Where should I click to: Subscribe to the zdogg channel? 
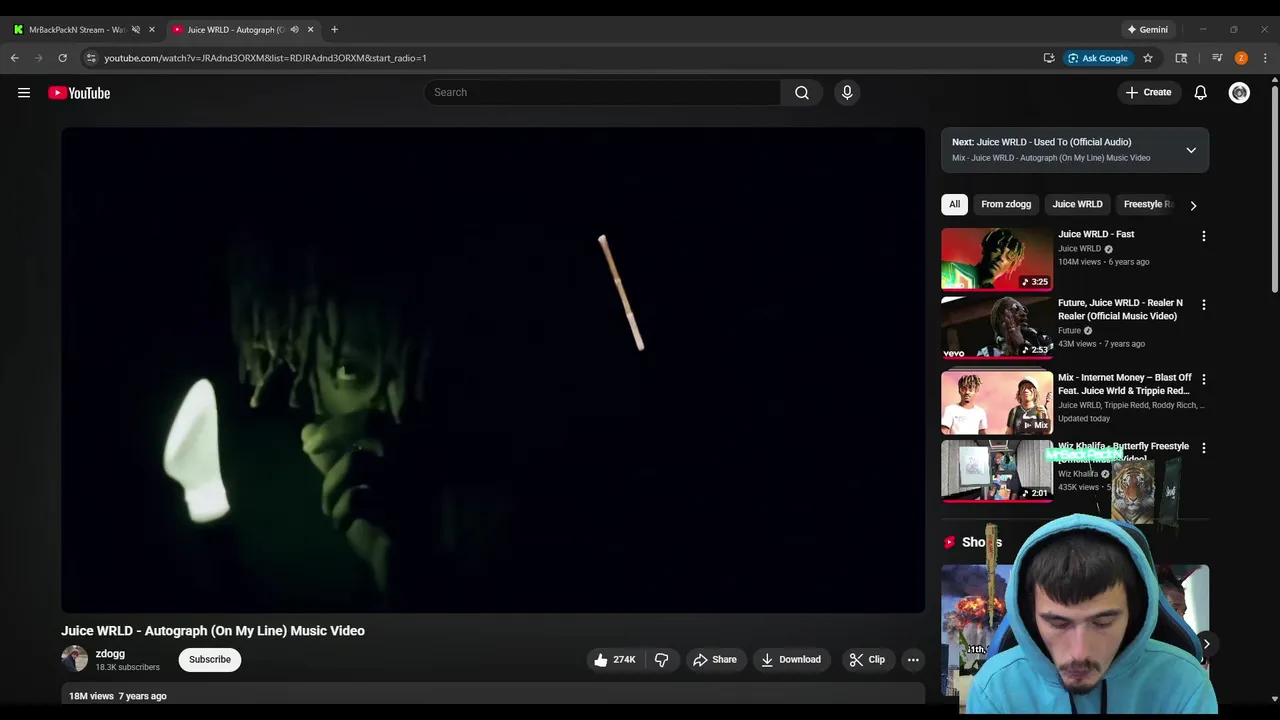point(210,659)
